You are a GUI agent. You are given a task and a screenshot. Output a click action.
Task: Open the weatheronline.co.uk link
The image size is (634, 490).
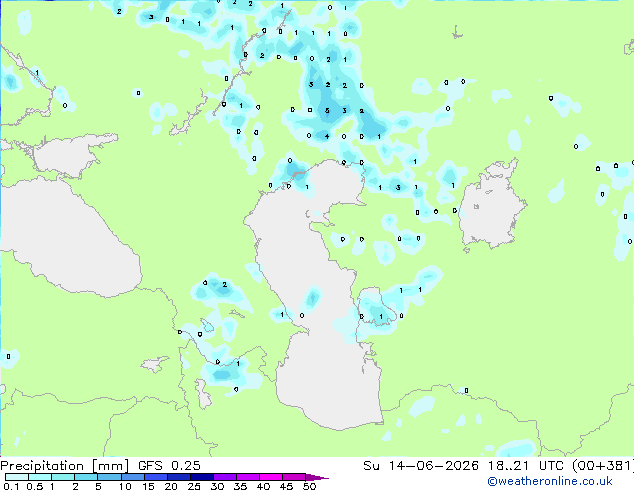550,481
